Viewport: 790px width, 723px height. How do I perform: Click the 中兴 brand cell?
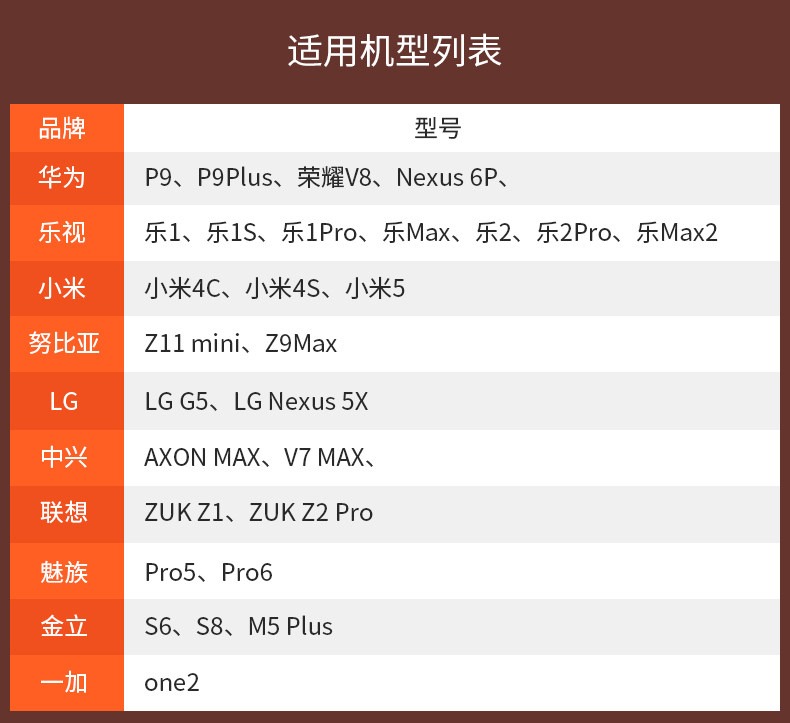(x=67, y=457)
